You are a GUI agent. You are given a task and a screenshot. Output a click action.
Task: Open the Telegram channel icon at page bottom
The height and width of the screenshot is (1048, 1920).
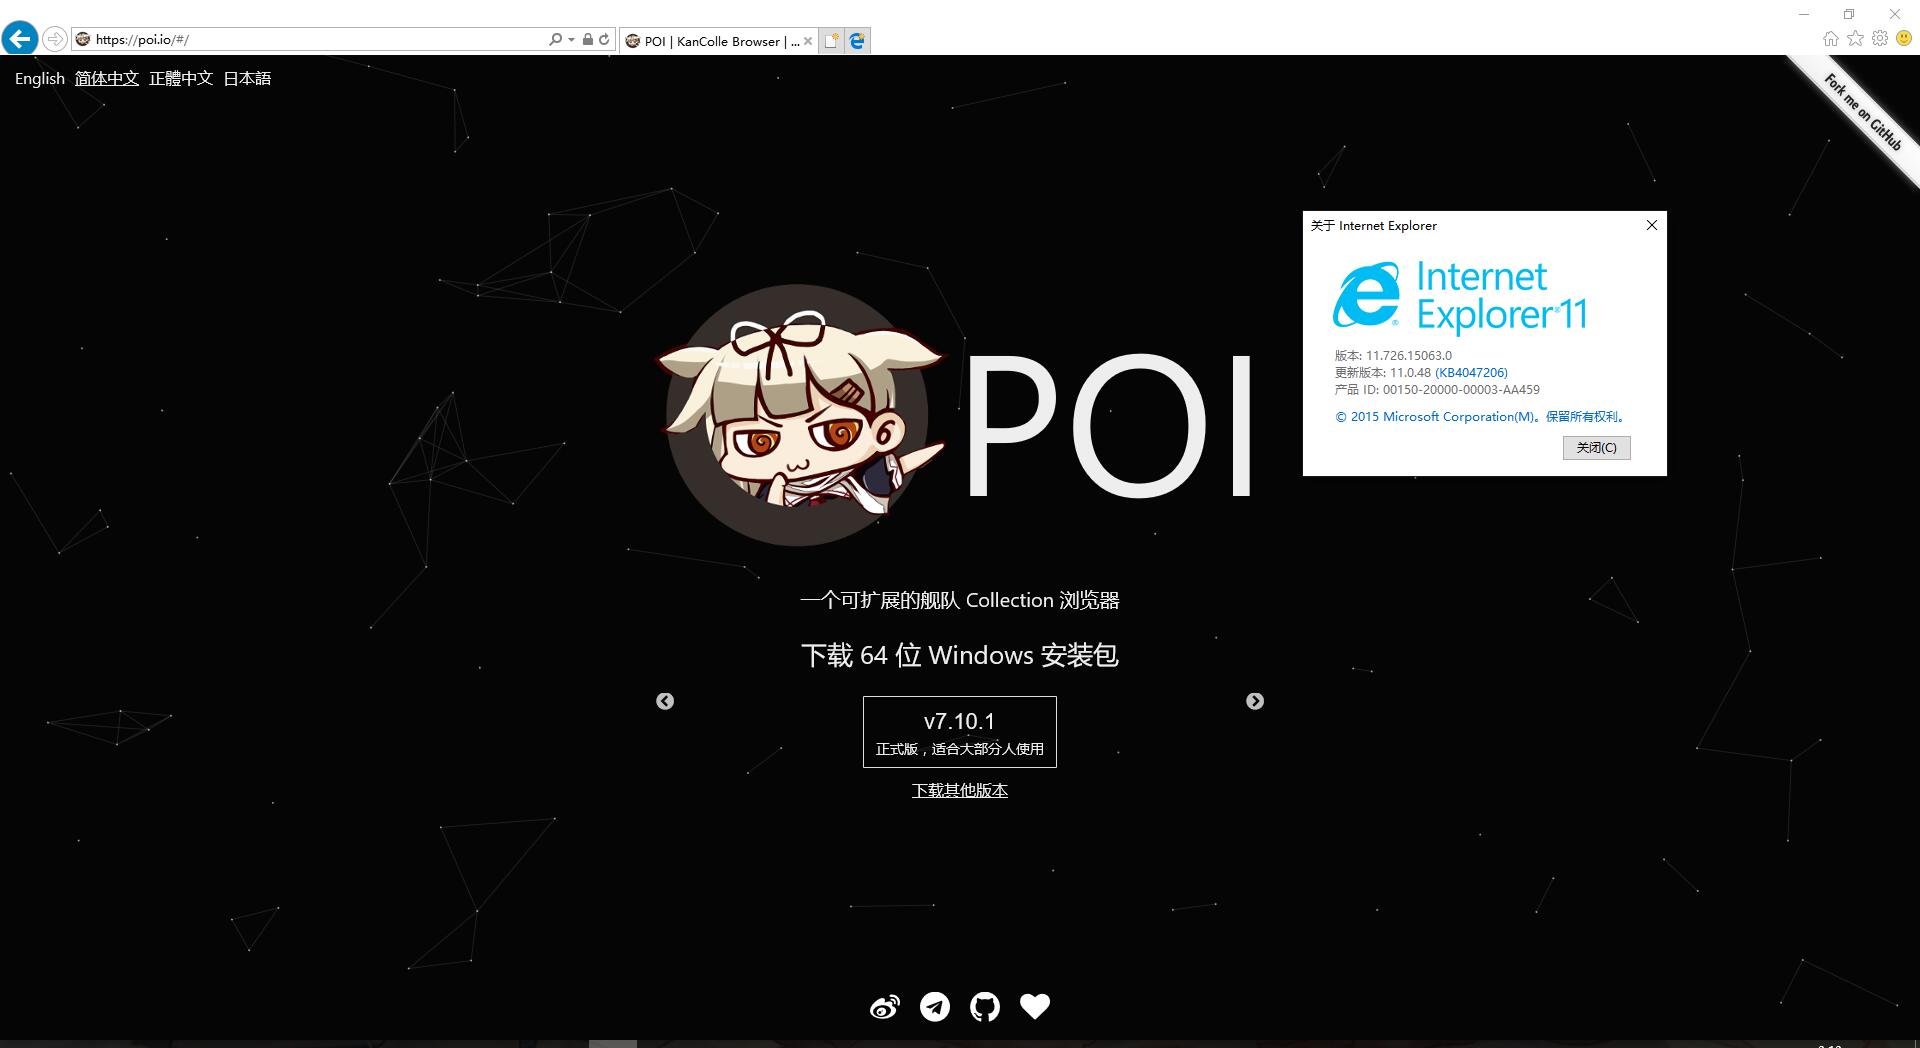coord(935,1007)
